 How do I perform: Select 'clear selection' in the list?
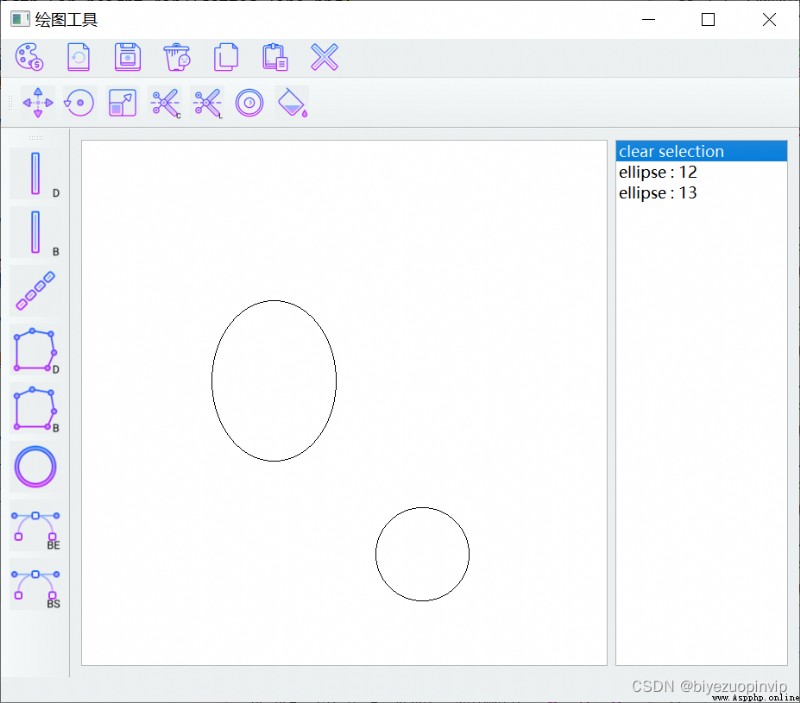[701, 152]
